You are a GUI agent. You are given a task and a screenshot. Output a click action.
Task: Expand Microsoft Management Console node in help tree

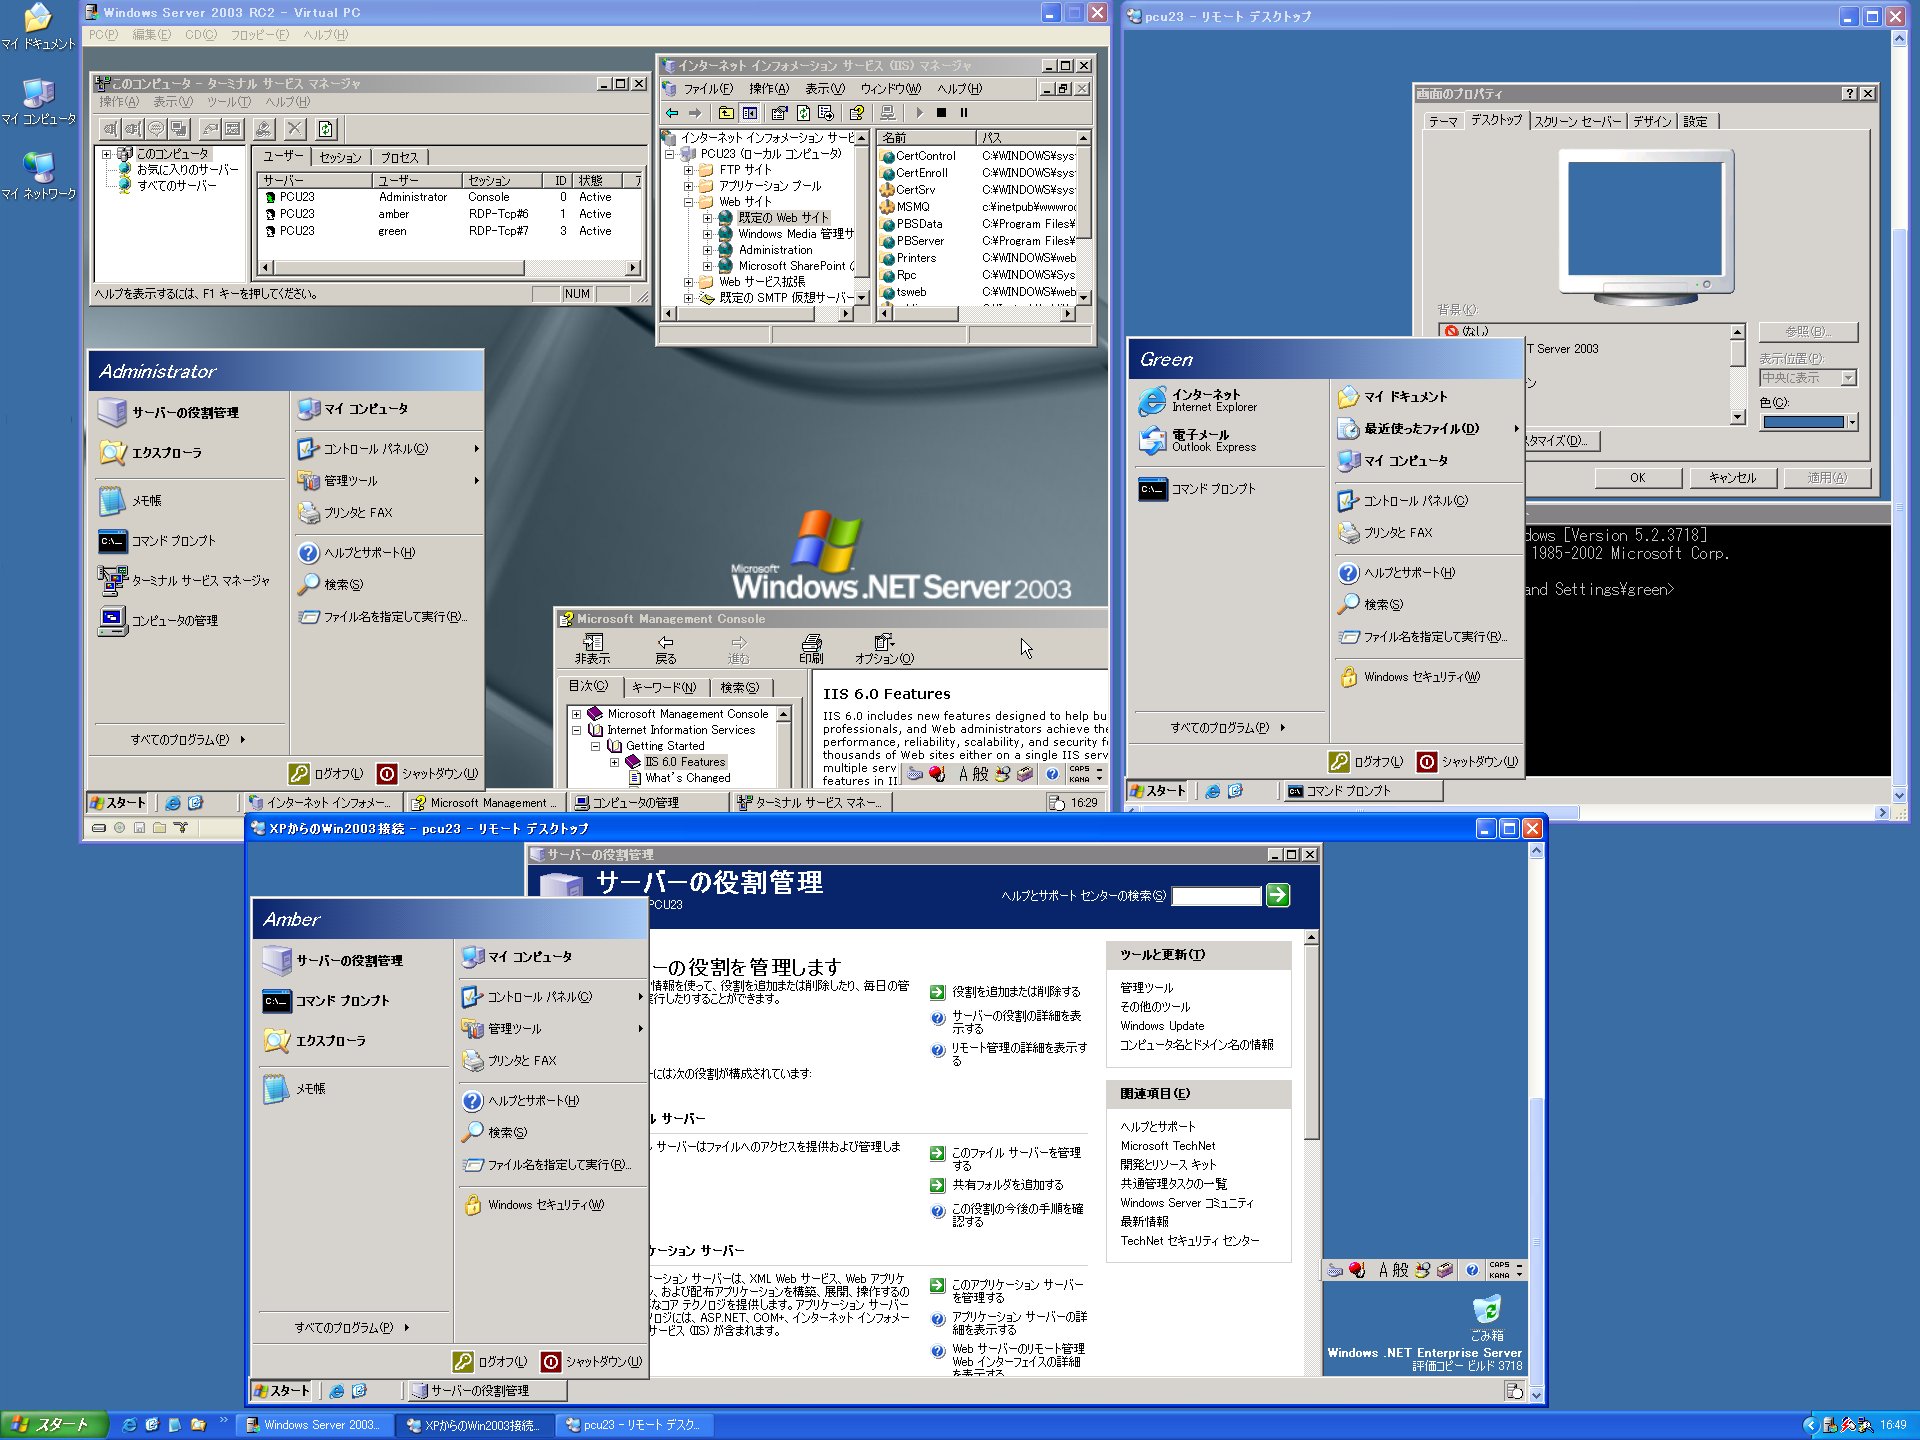click(576, 714)
